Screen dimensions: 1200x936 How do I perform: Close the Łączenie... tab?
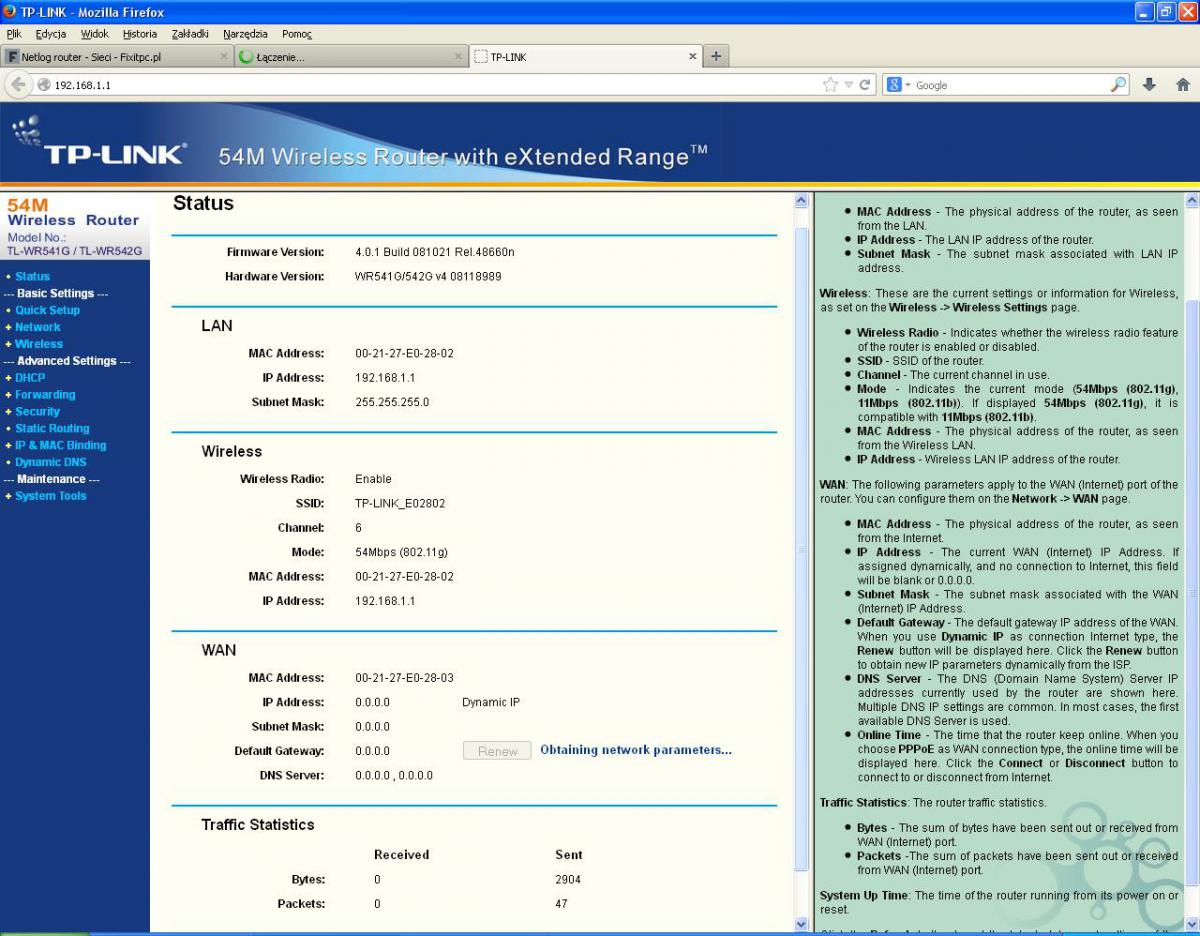coord(459,57)
